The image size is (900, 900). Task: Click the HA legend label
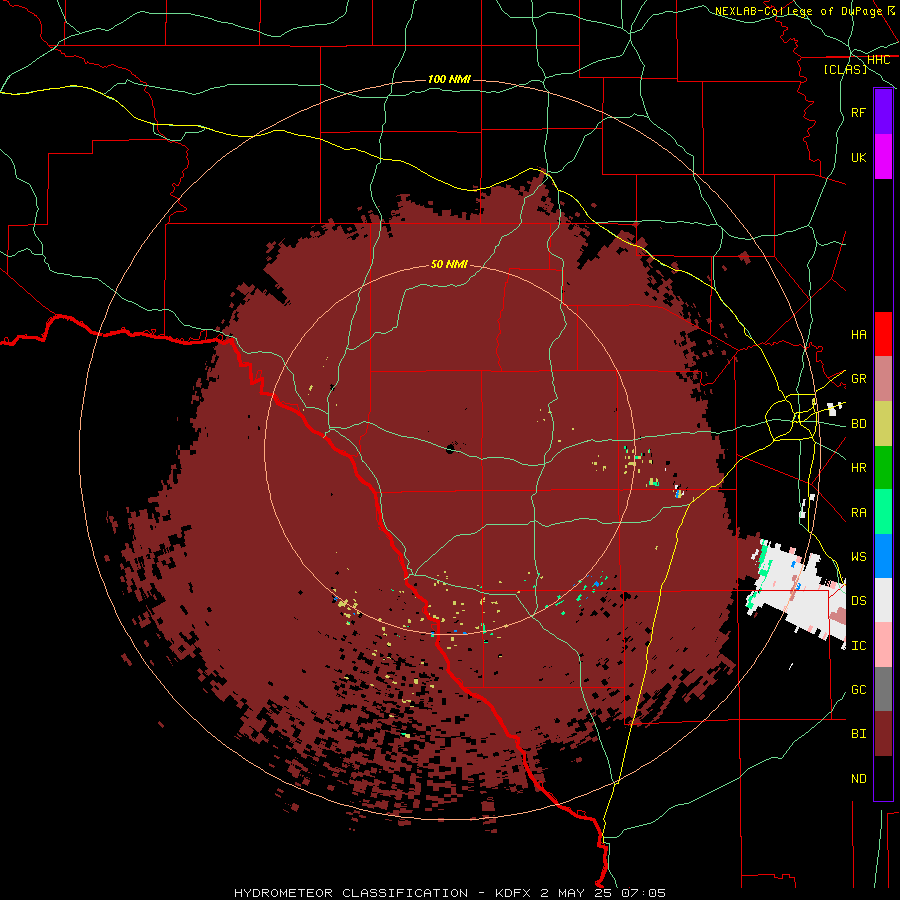859,334
